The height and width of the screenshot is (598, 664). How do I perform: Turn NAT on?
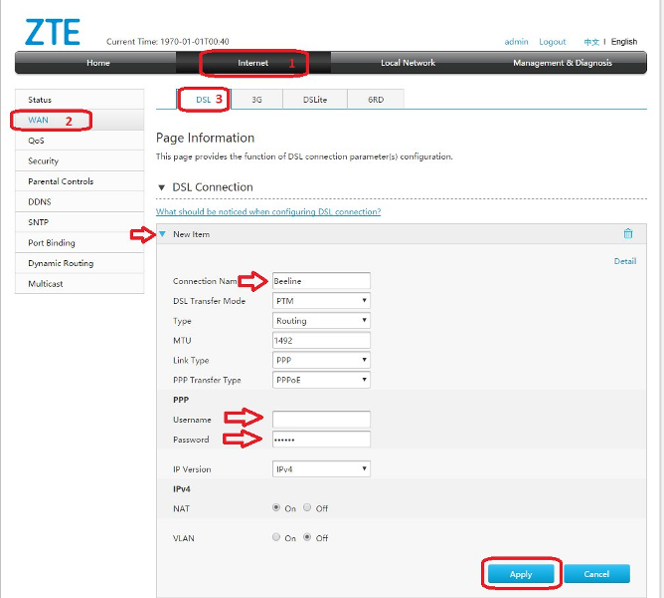tap(276, 508)
